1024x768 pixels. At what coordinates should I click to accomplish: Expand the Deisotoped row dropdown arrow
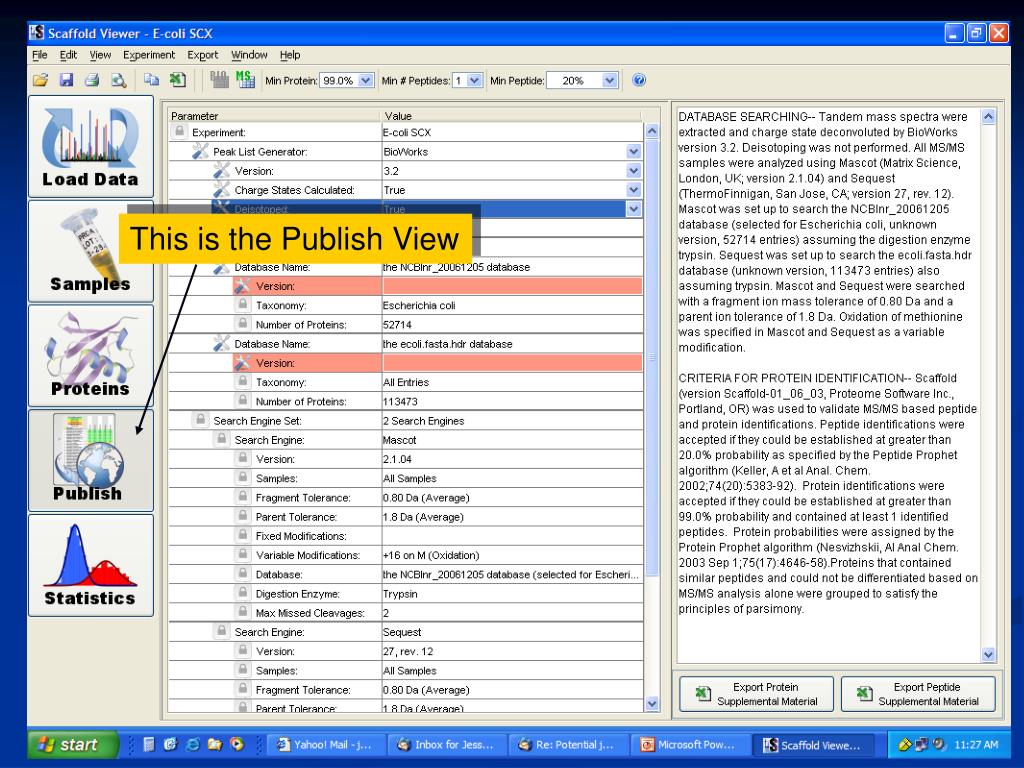click(x=633, y=210)
